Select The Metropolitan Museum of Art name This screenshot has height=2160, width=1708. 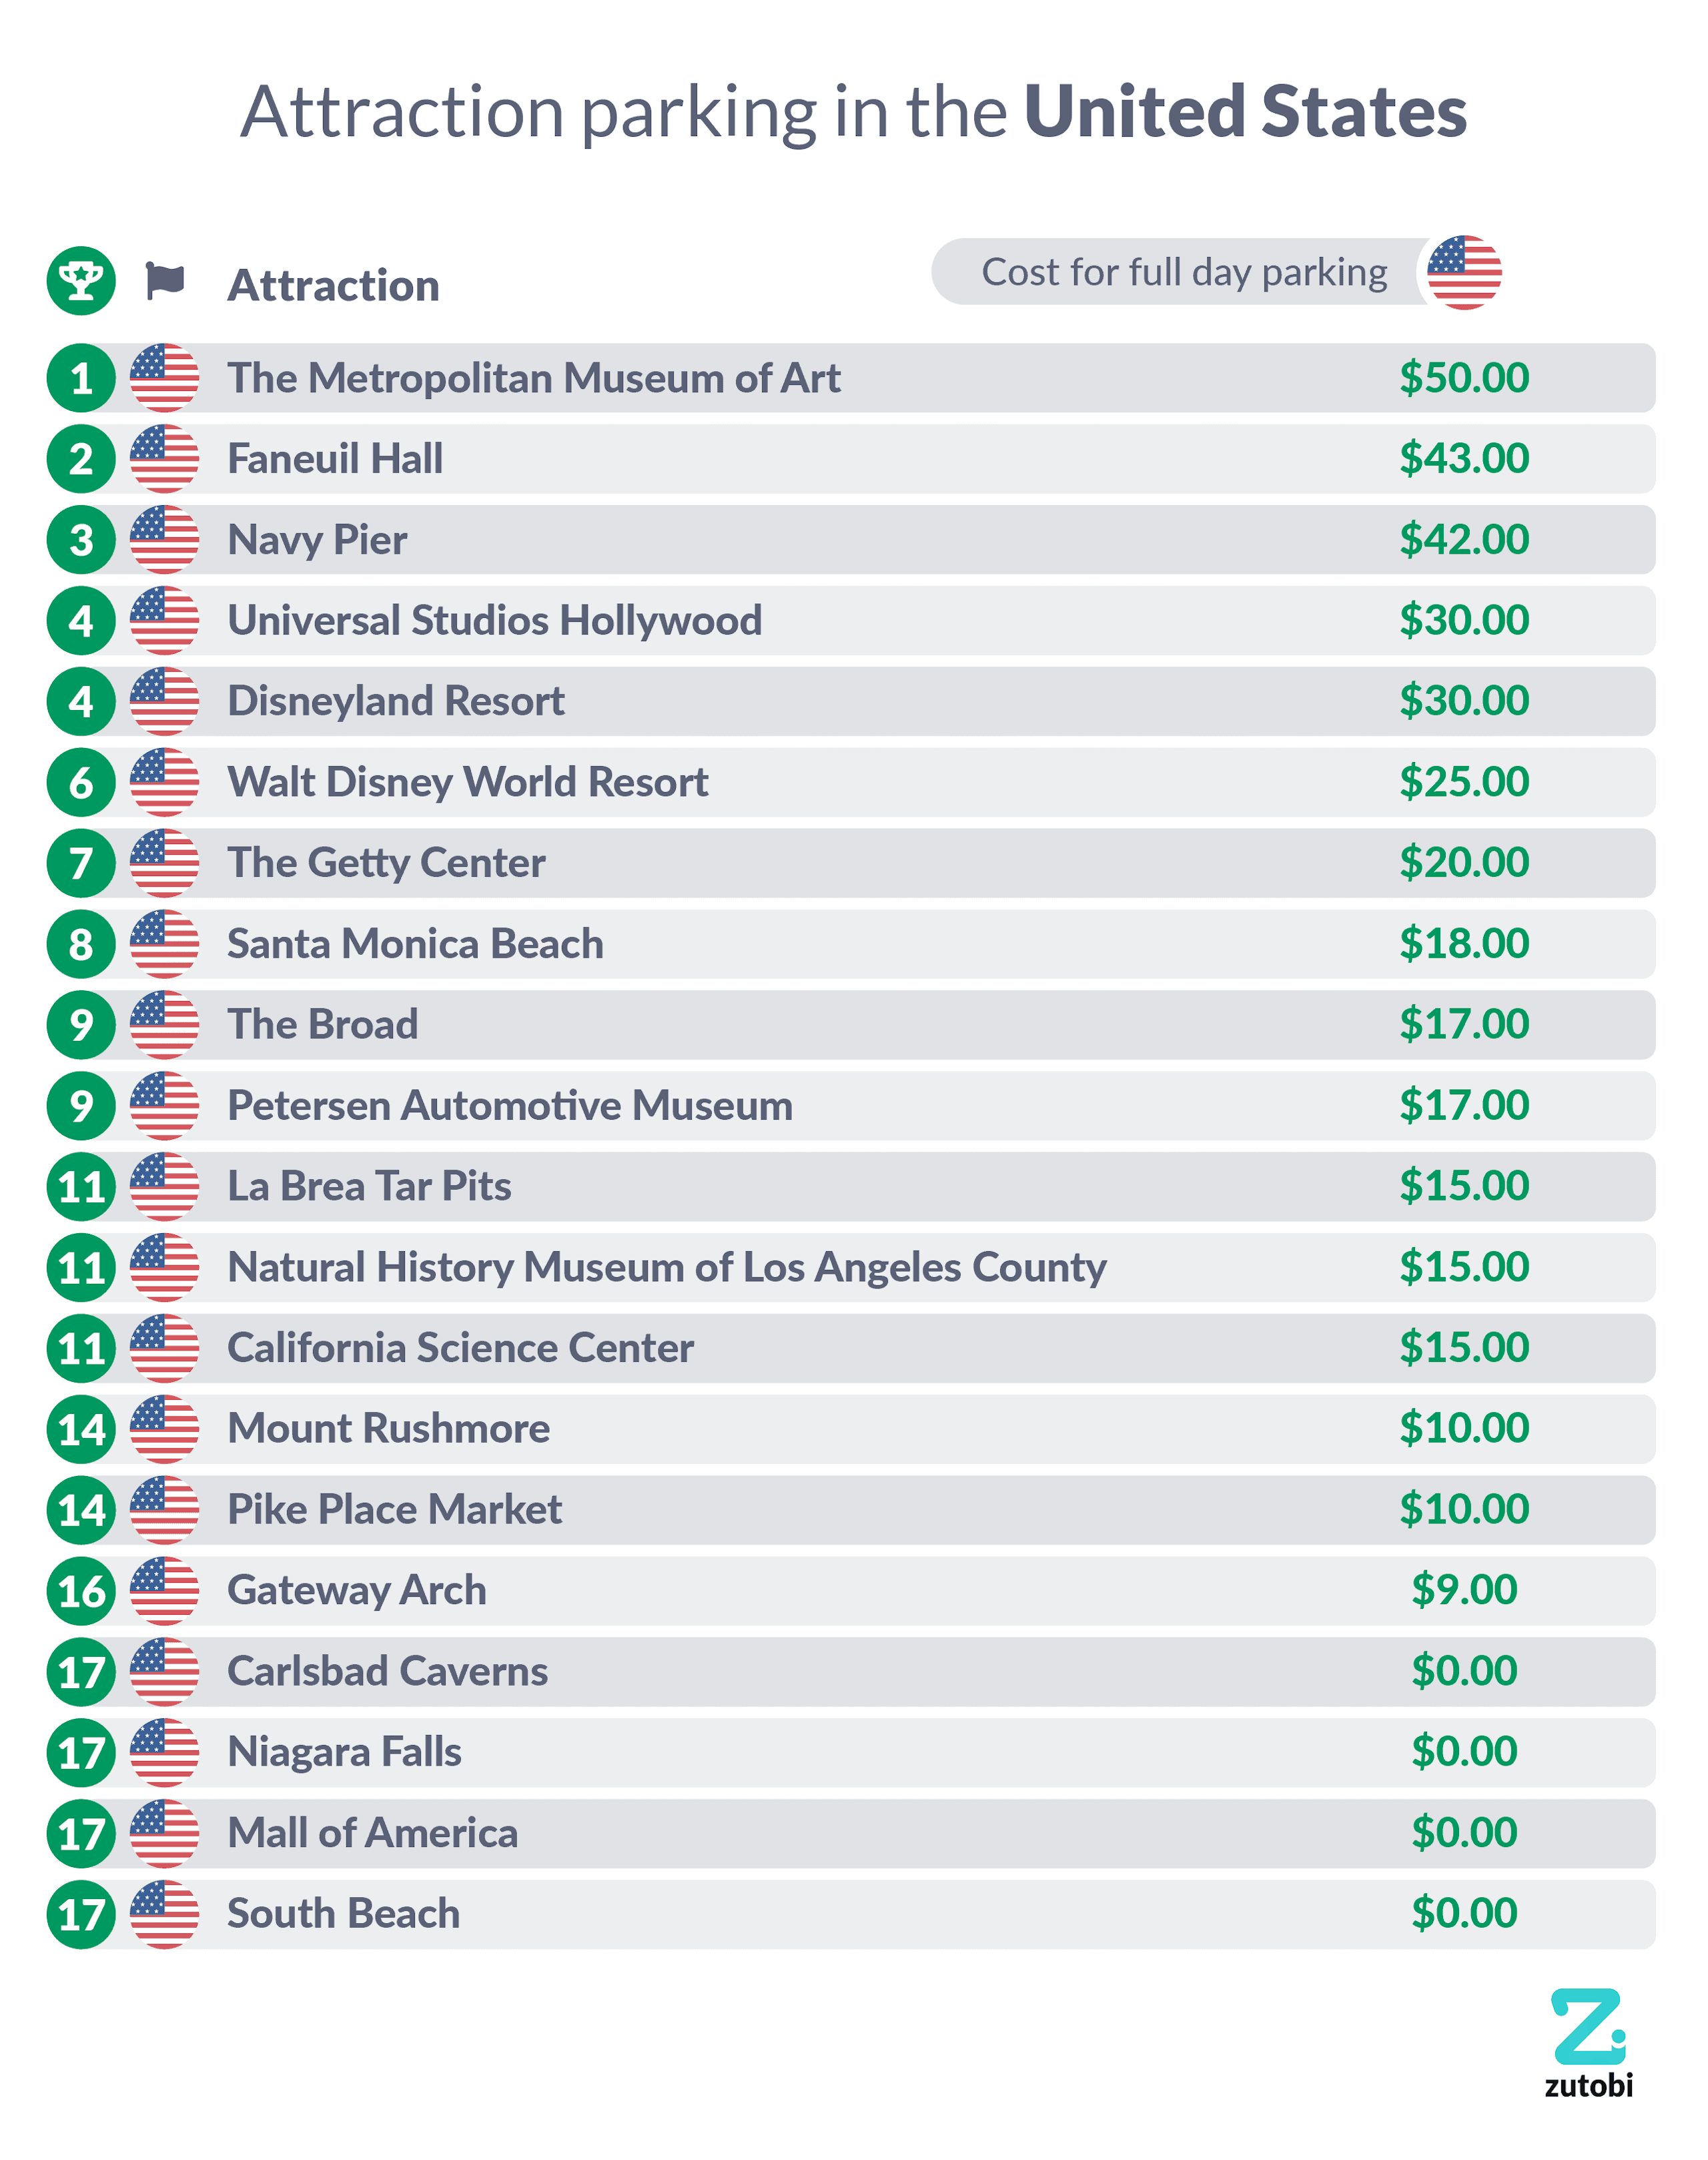tap(533, 378)
